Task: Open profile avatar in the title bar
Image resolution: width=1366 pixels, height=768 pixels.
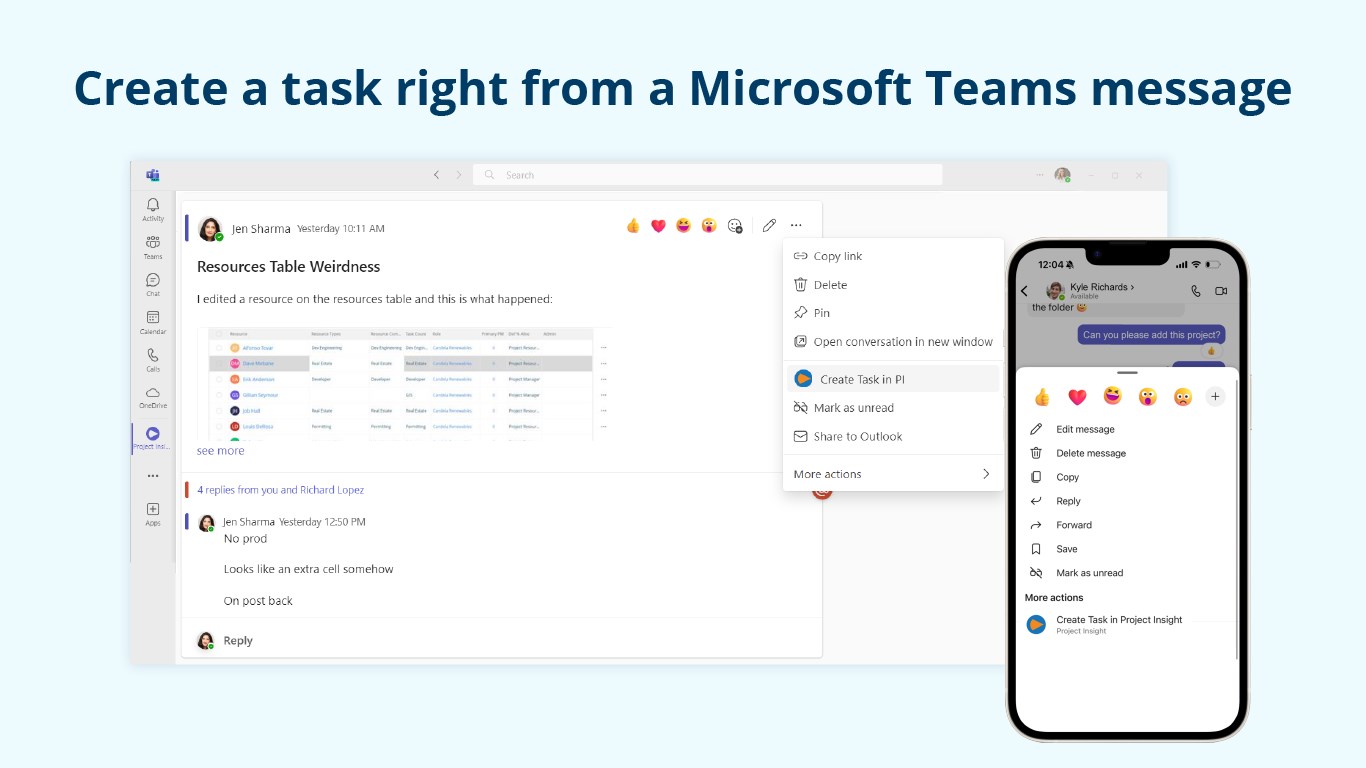Action: pos(1062,175)
